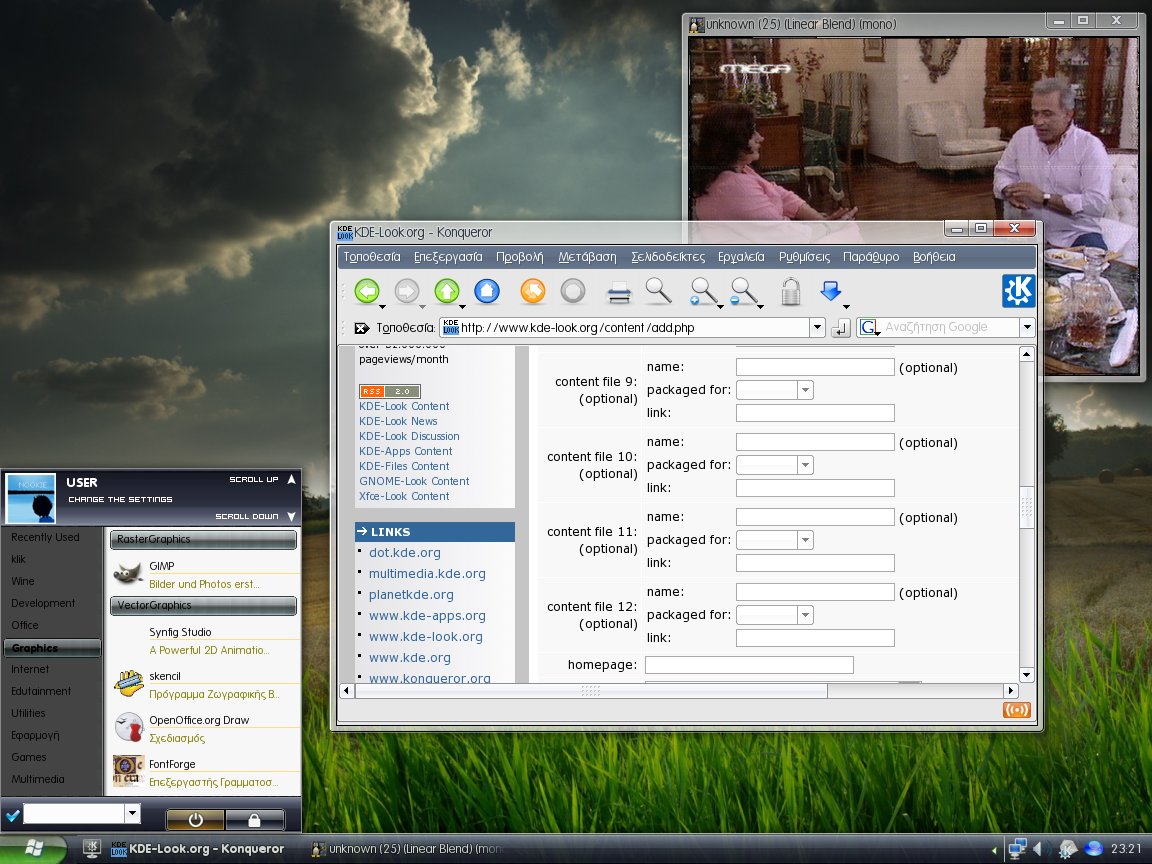Open the KDE-Look News link
Image resolution: width=1152 pixels, height=864 pixels.
point(398,421)
